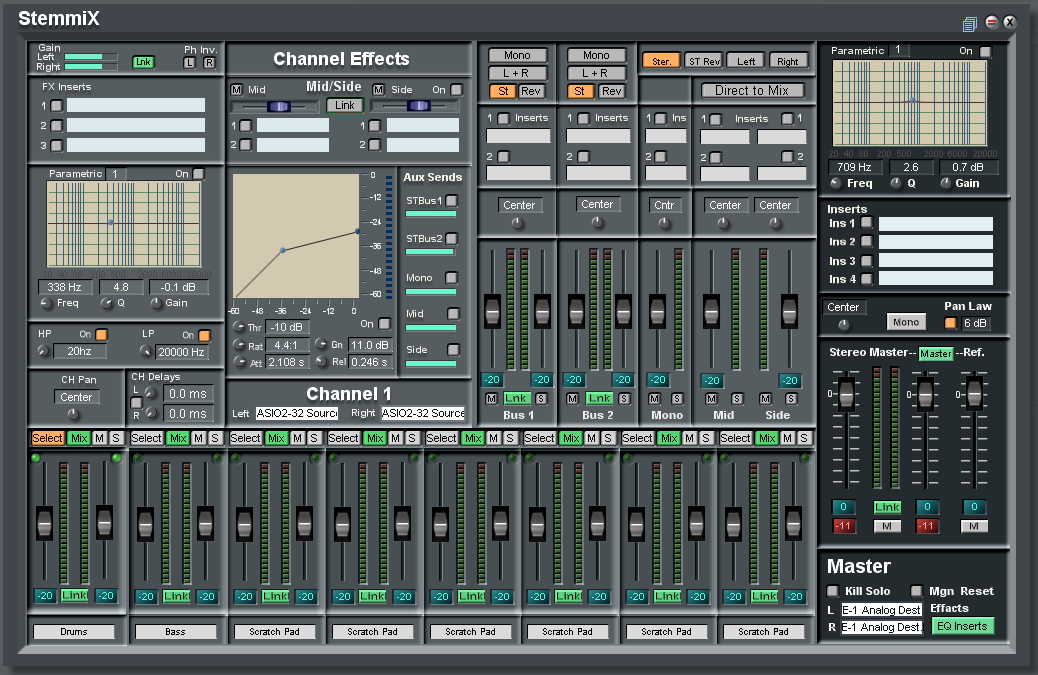
Task: Click the HP filter frequency knob
Action: [x=42, y=351]
